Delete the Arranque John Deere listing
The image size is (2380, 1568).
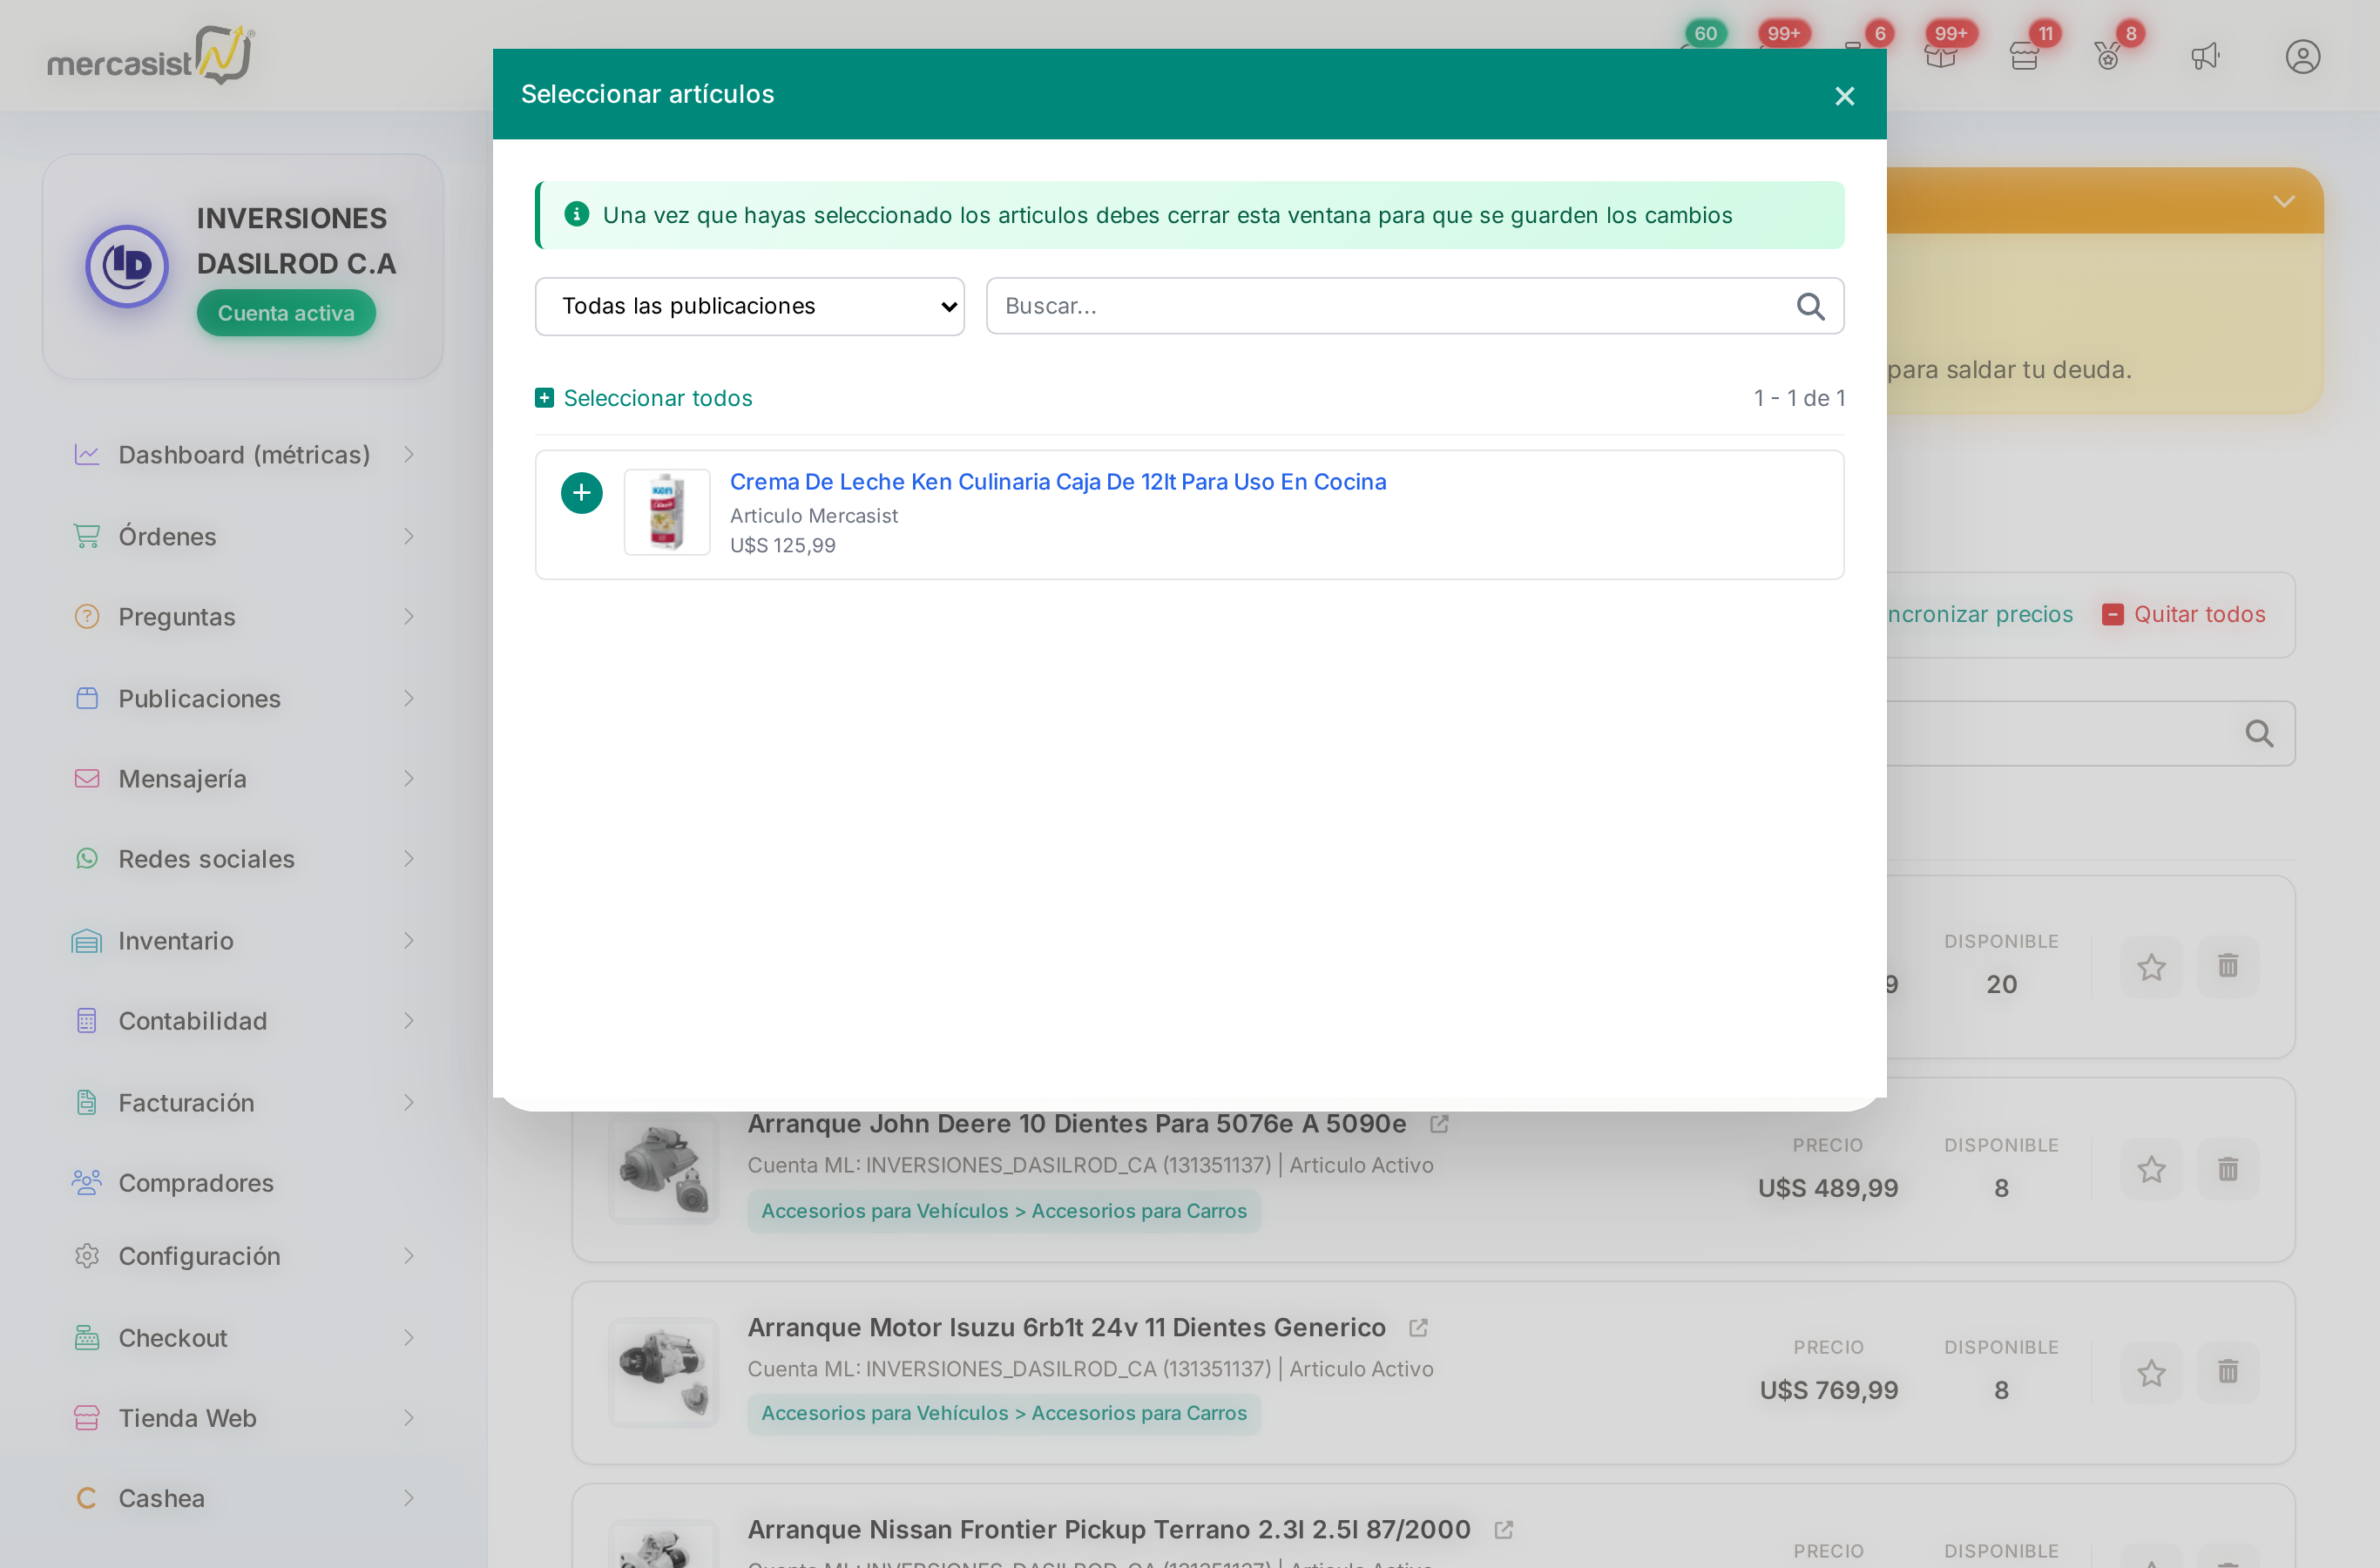click(x=2228, y=1169)
